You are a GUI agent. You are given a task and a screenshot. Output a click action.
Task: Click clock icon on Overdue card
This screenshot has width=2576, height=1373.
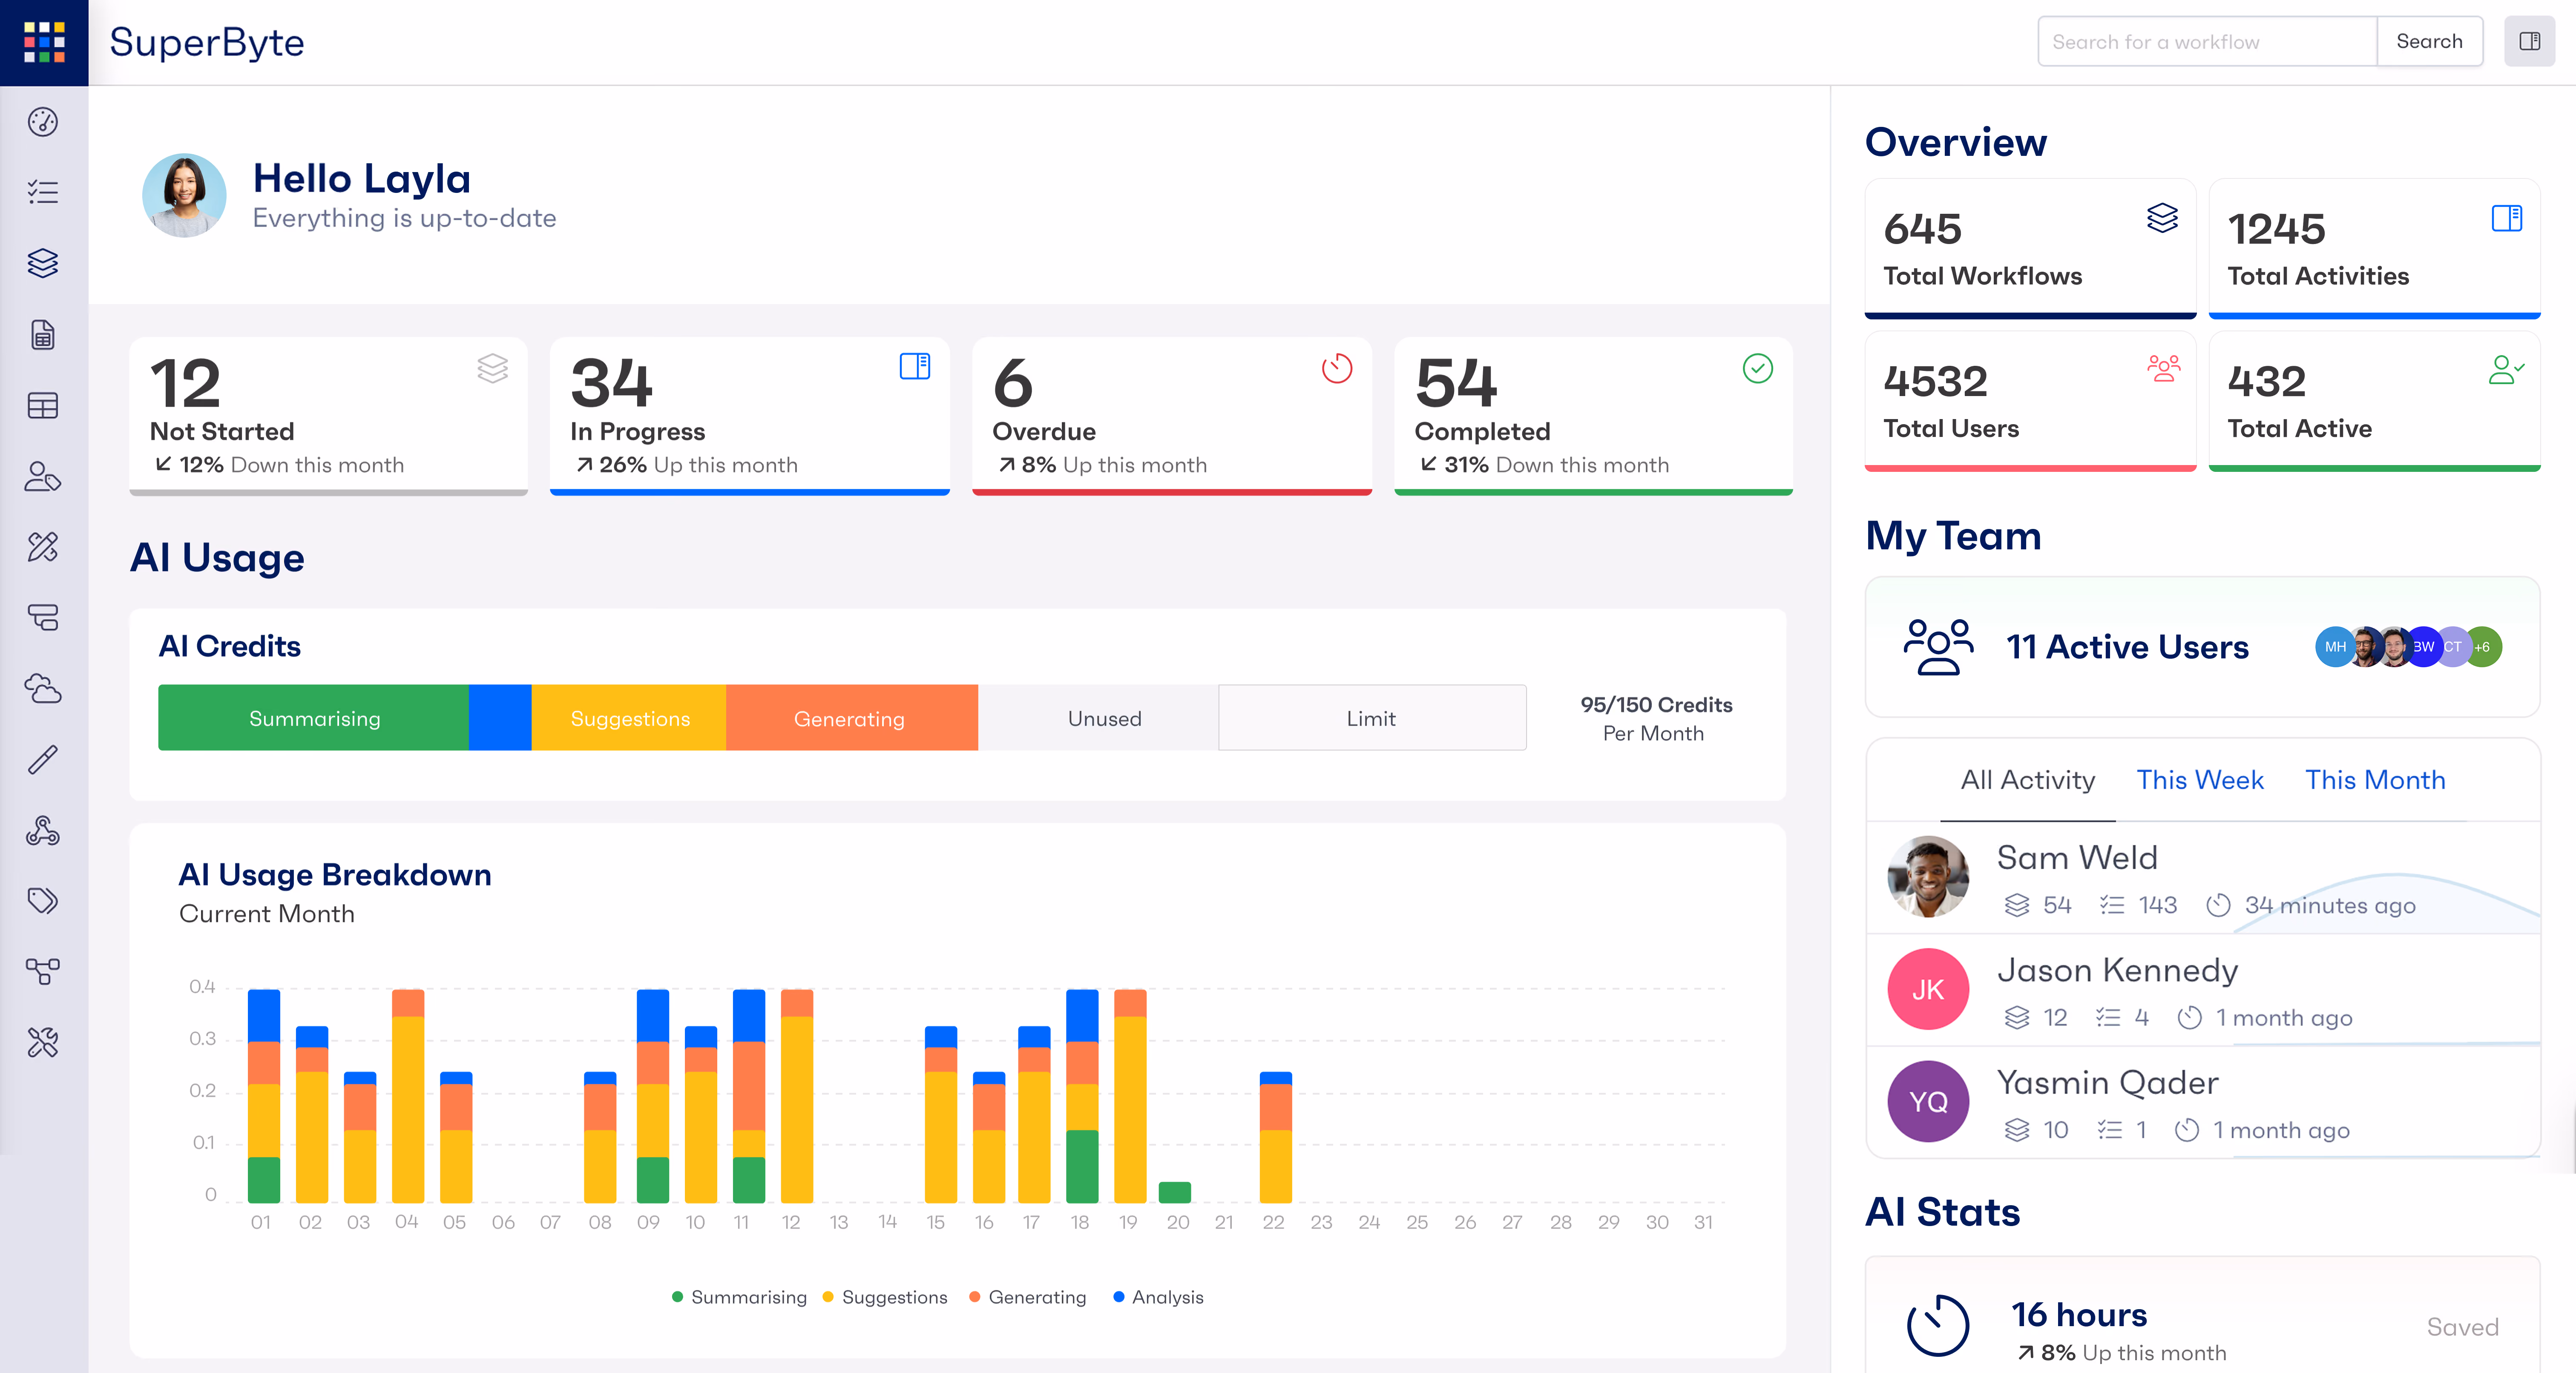1337,368
